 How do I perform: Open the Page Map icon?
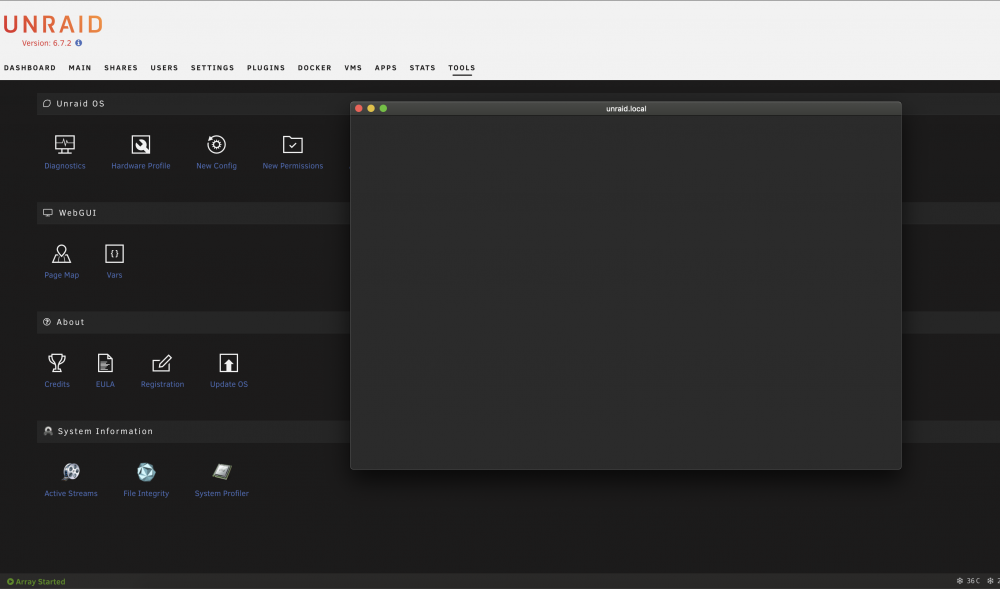point(61,254)
